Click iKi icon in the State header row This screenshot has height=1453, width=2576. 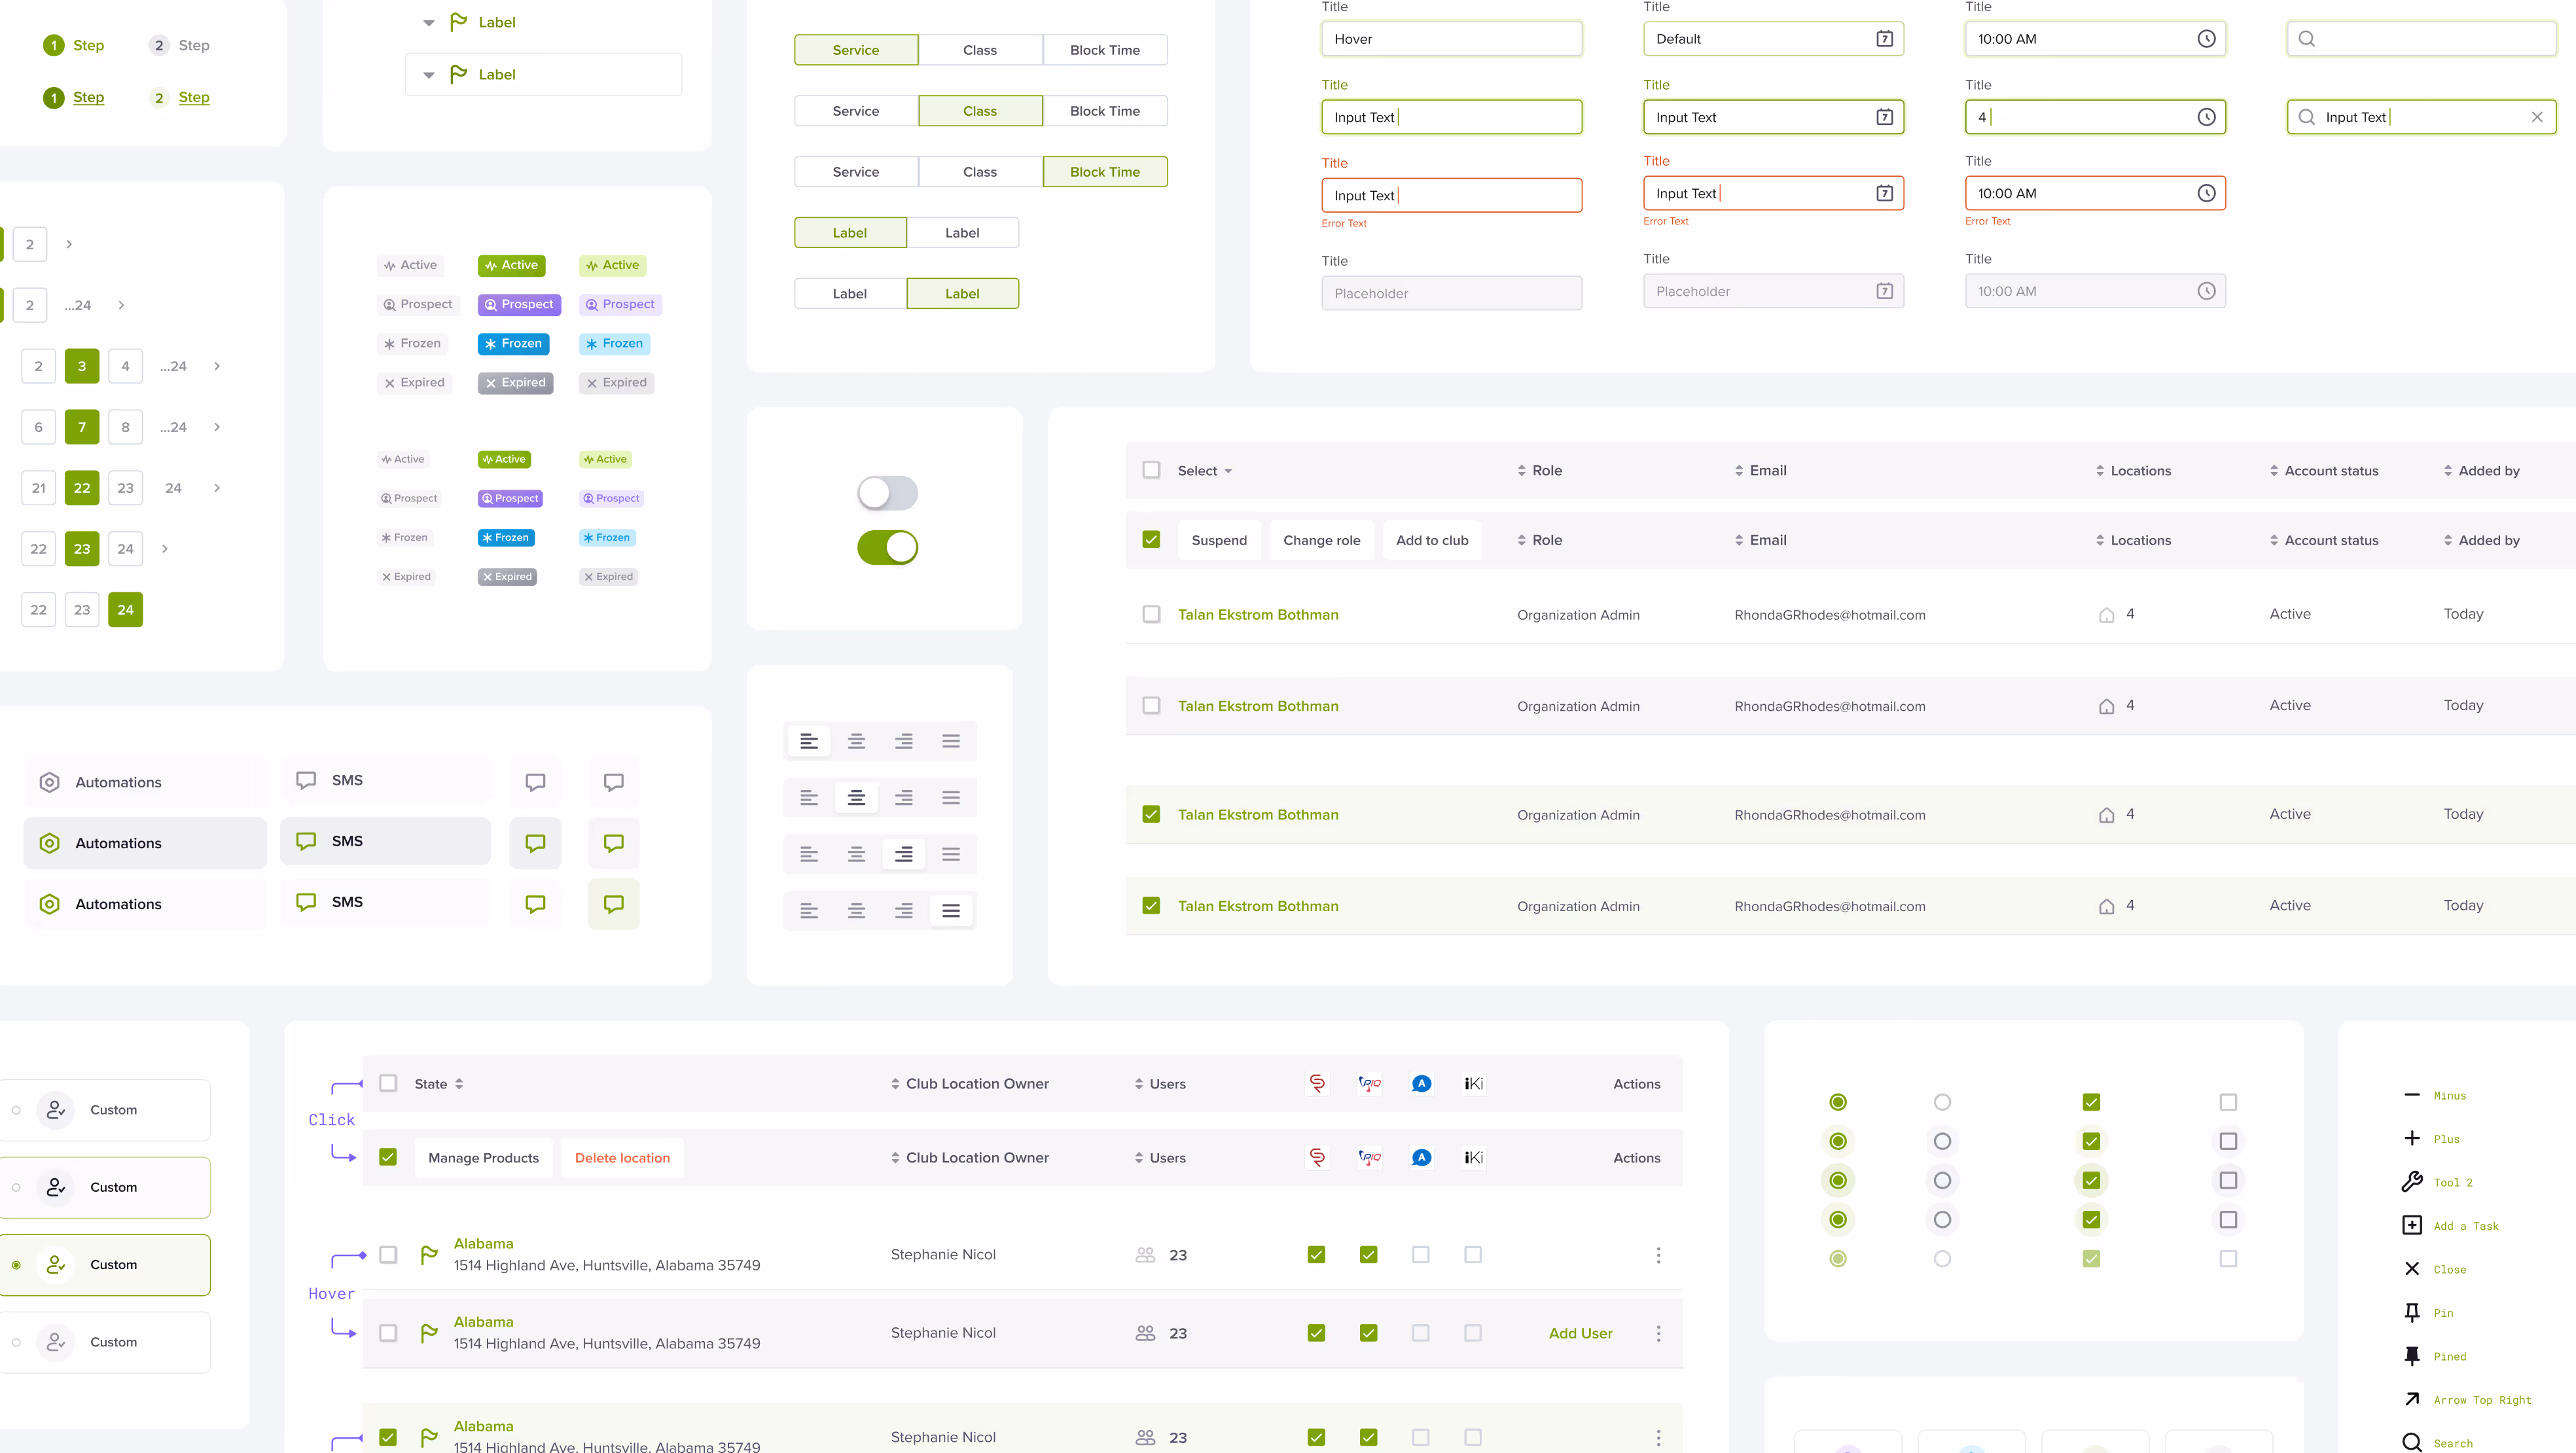[x=1472, y=1084]
